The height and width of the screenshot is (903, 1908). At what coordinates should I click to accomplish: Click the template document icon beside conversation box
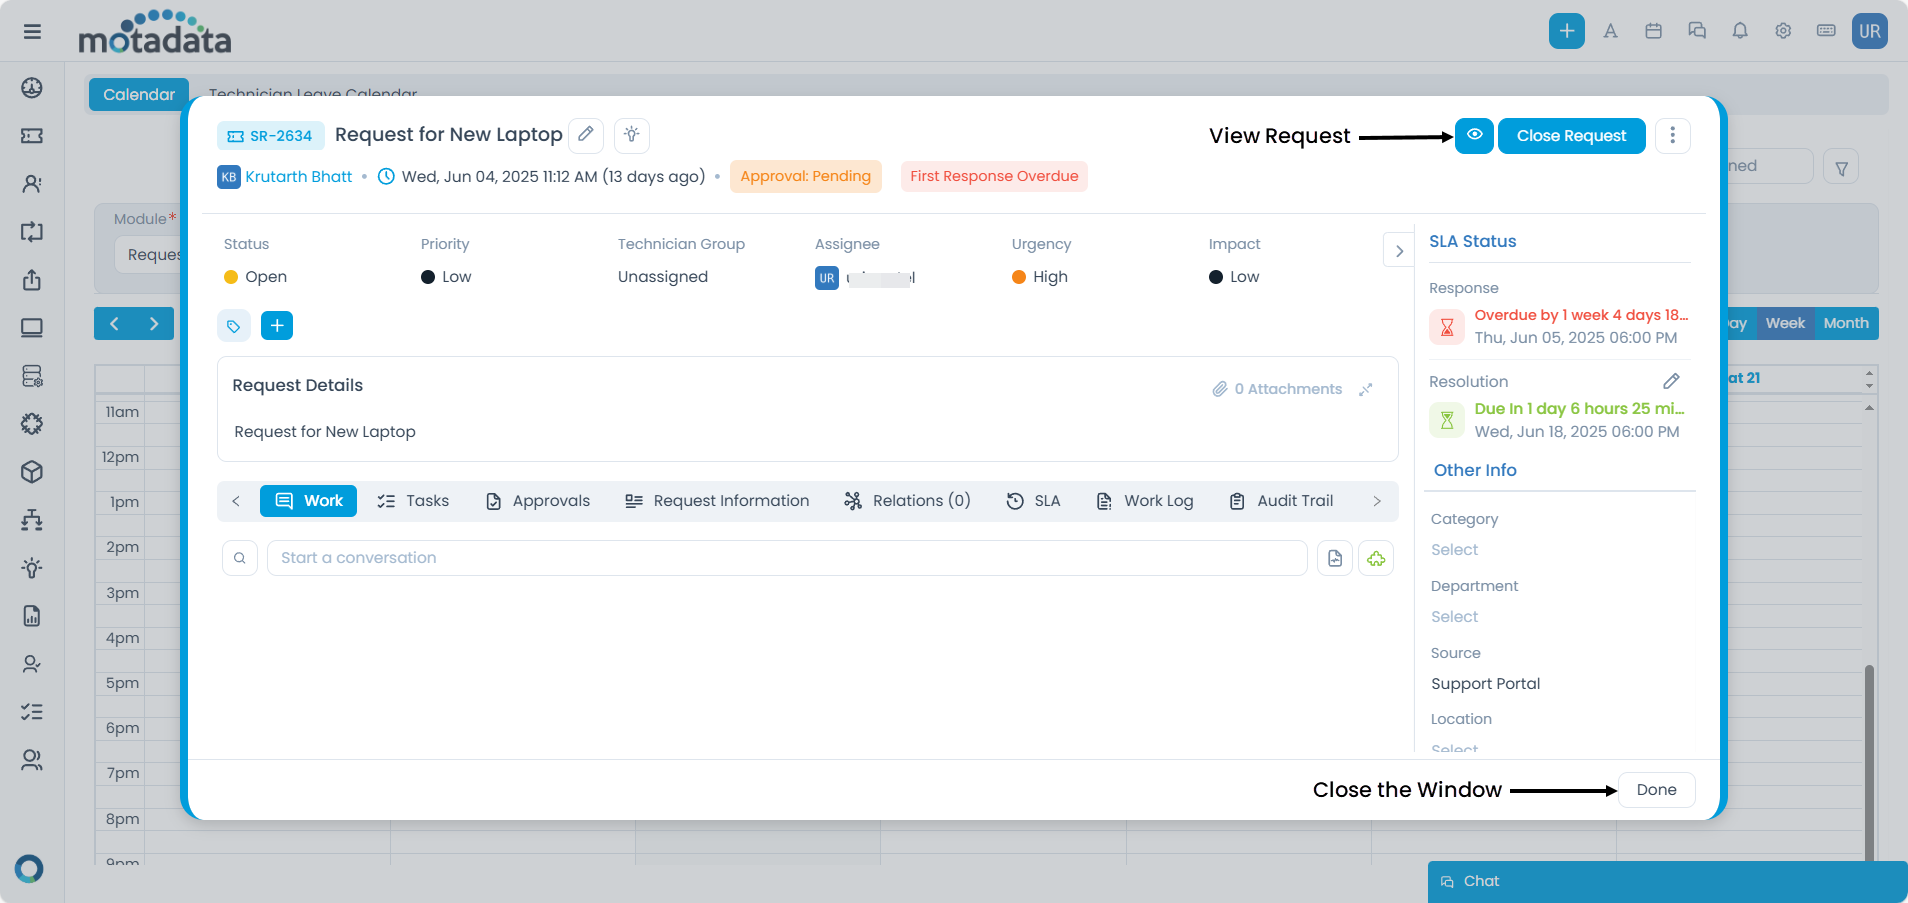[x=1335, y=558]
